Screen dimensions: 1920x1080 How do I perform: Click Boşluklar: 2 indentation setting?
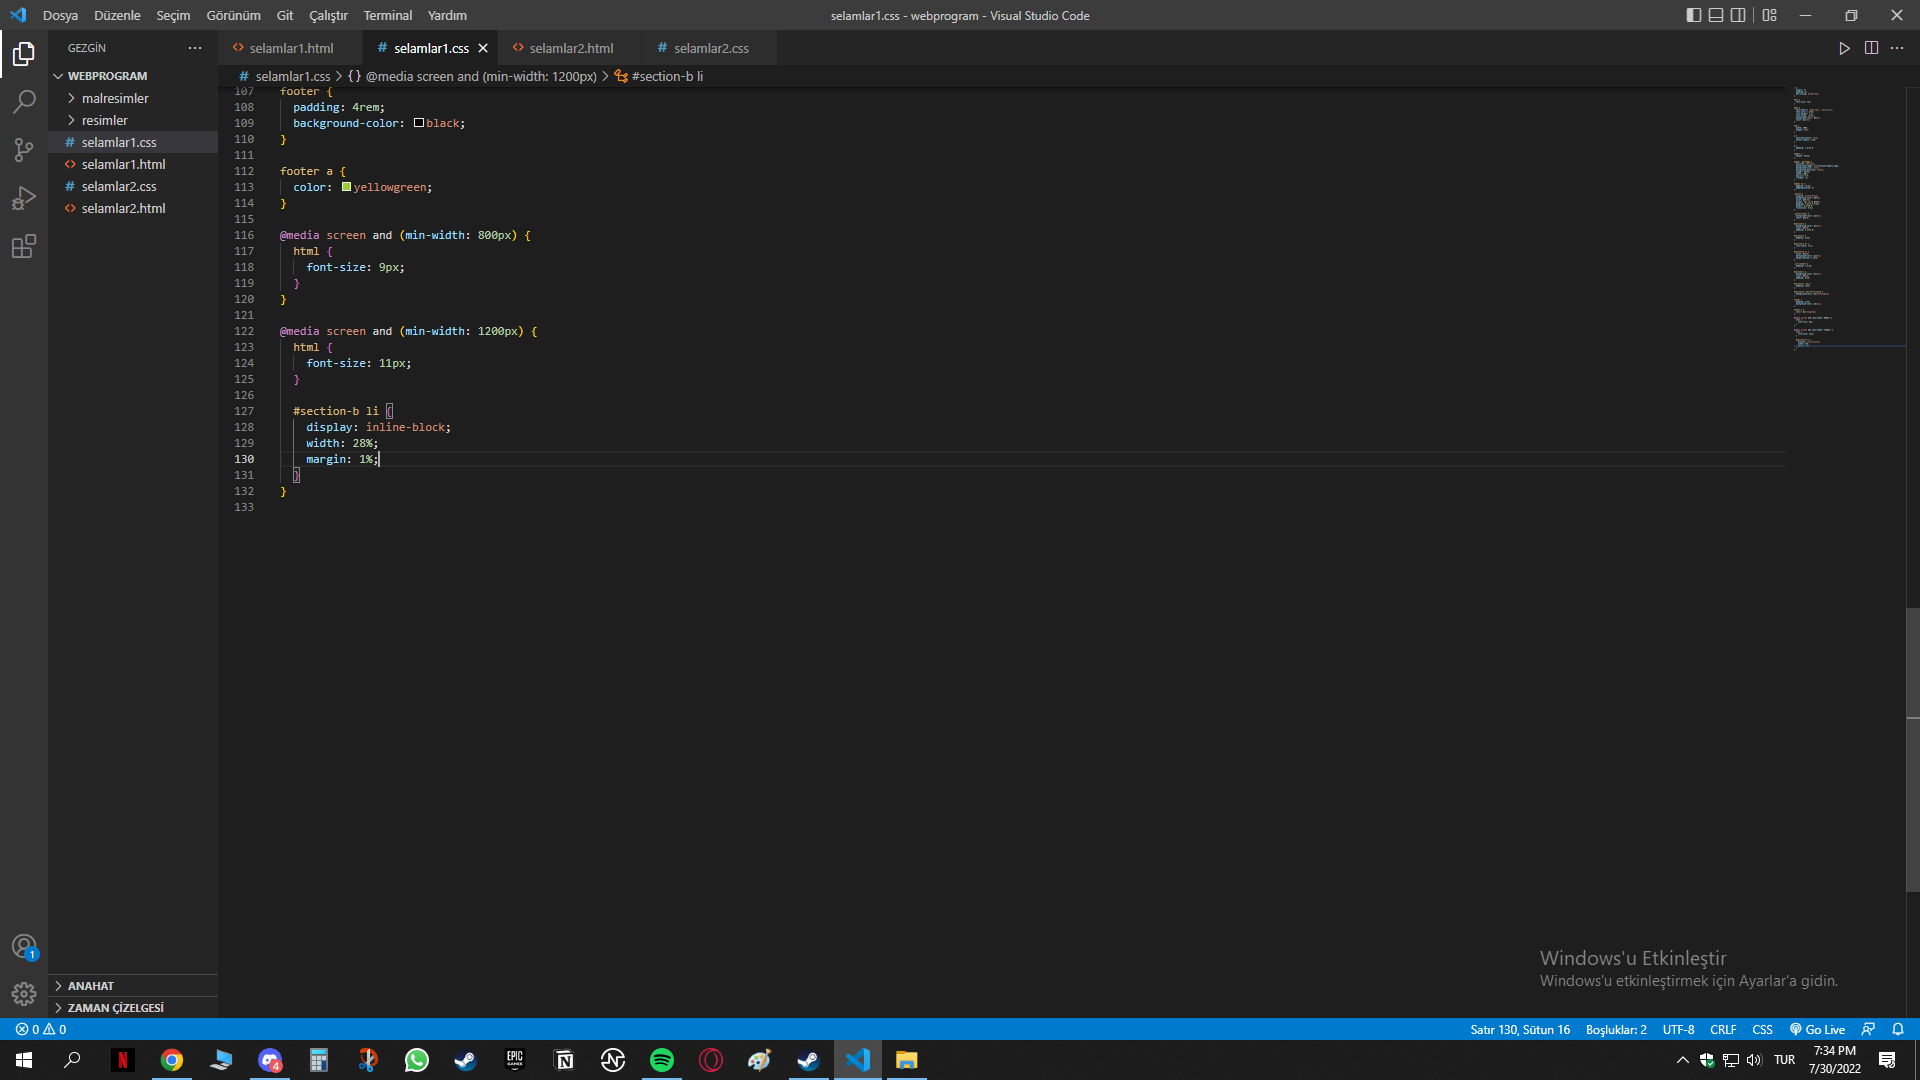[x=1616, y=1029]
